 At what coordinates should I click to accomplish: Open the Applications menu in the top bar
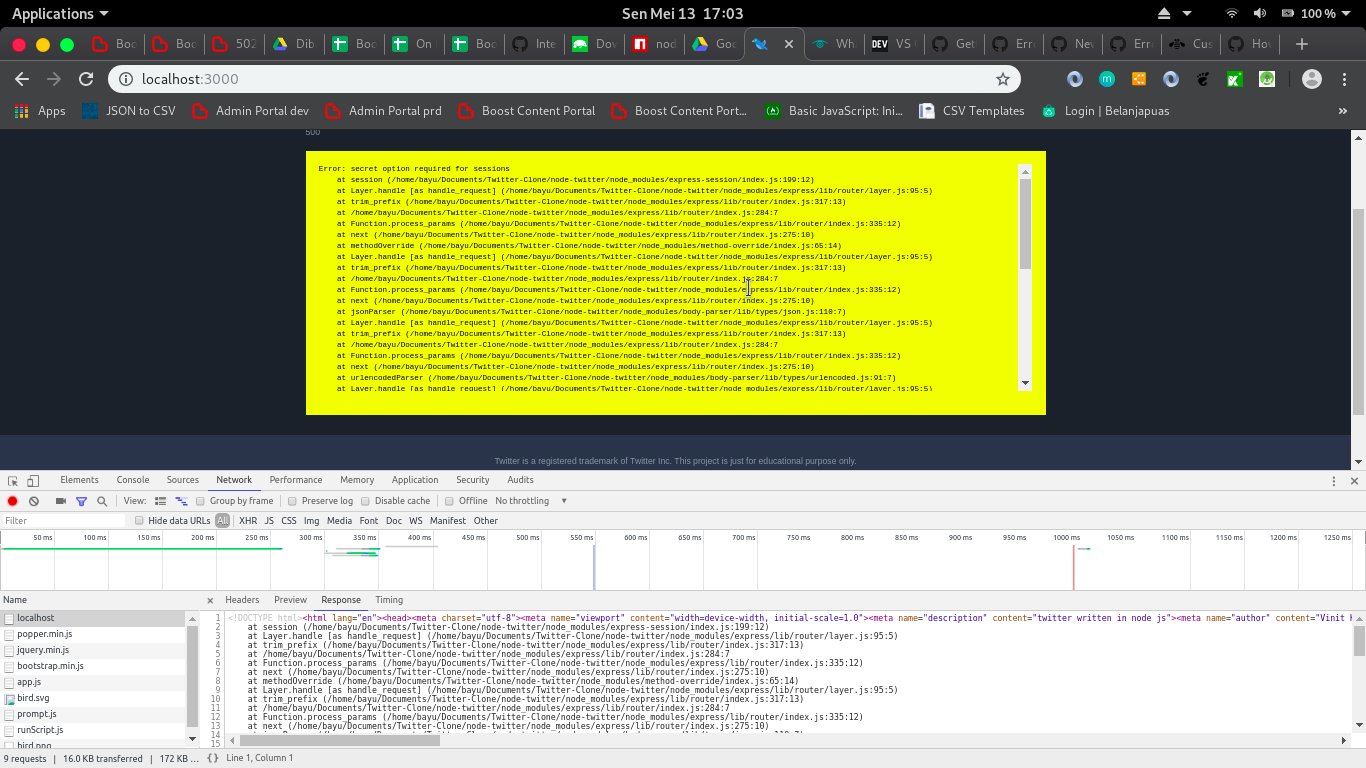[x=52, y=13]
